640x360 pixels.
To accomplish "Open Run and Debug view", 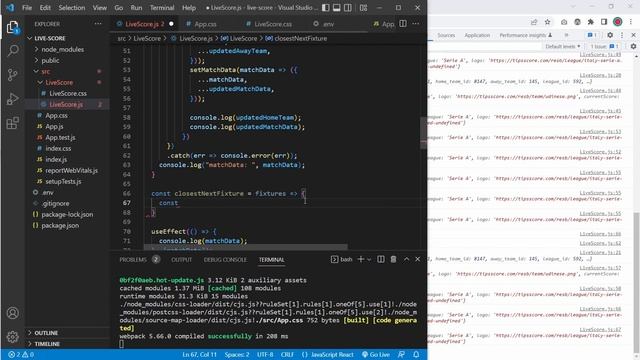I will pos(13,99).
